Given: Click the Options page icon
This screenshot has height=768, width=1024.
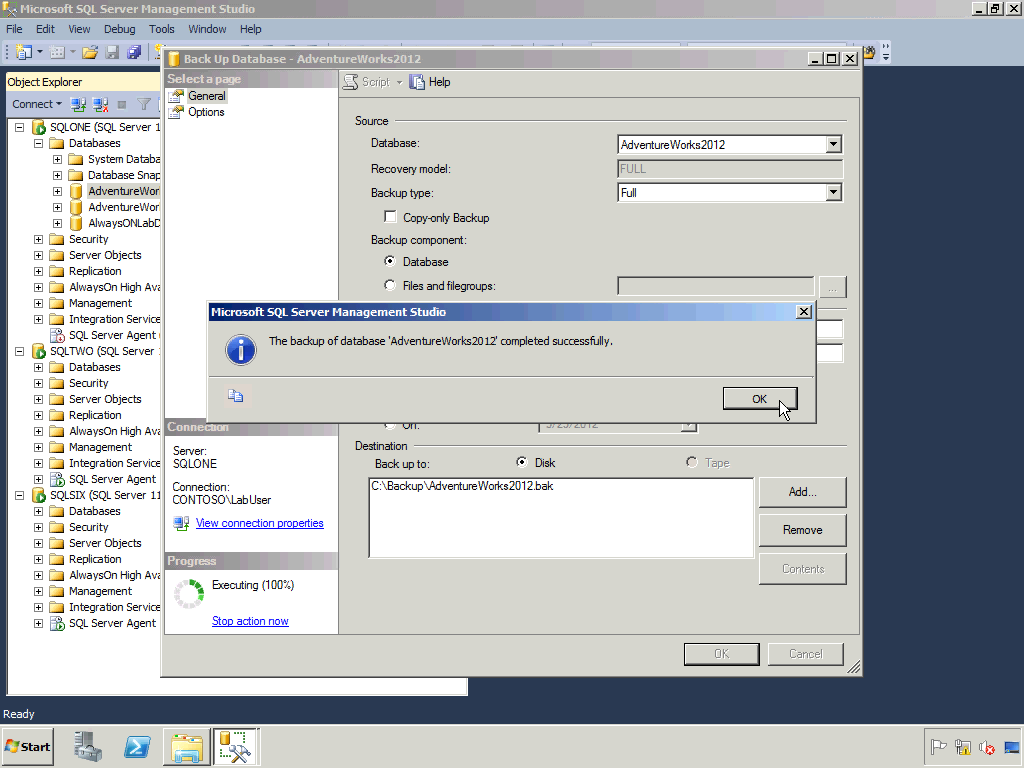Looking at the screenshot, I should pyautogui.click(x=176, y=112).
